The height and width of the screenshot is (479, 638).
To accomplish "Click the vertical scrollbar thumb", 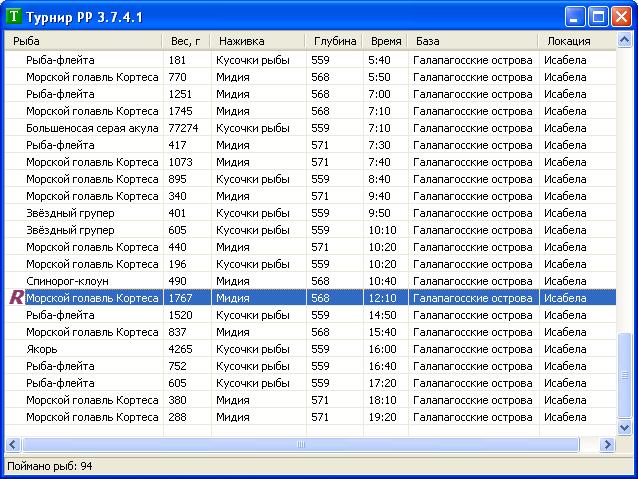I will click(x=624, y=375).
